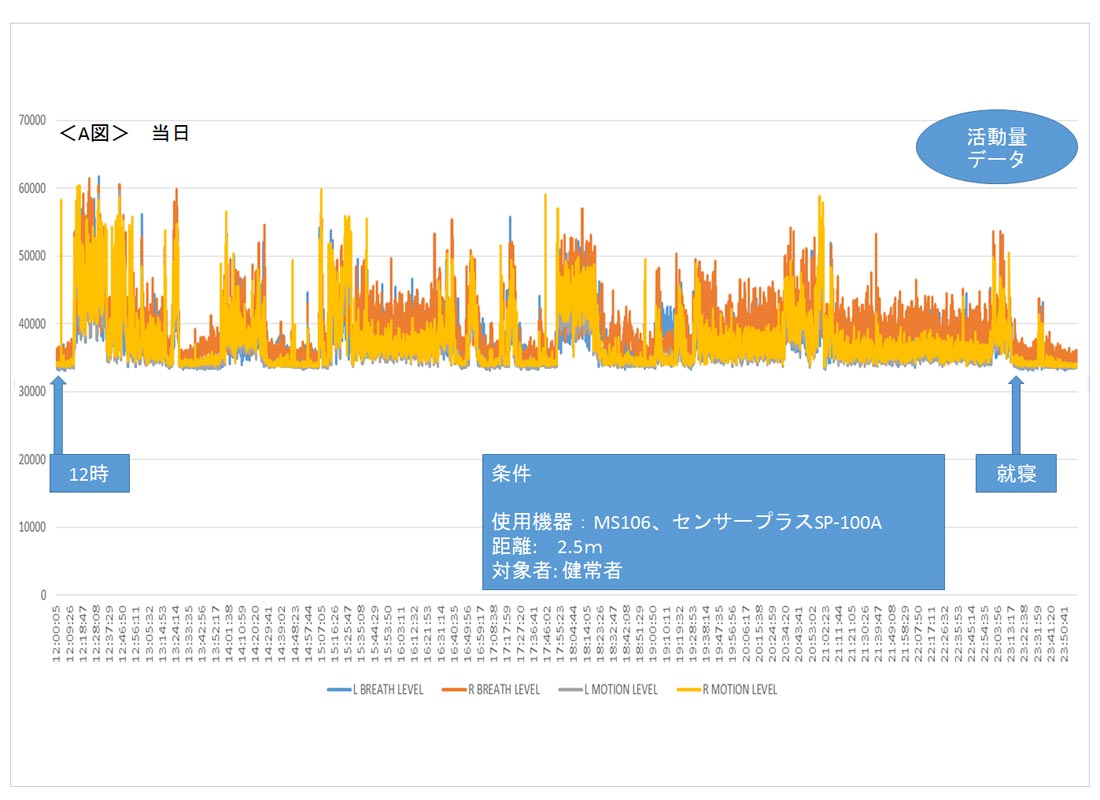Click the 13:33:35 x-axis time label
Viewport: 1100px width, 800px height.
[189, 634]
